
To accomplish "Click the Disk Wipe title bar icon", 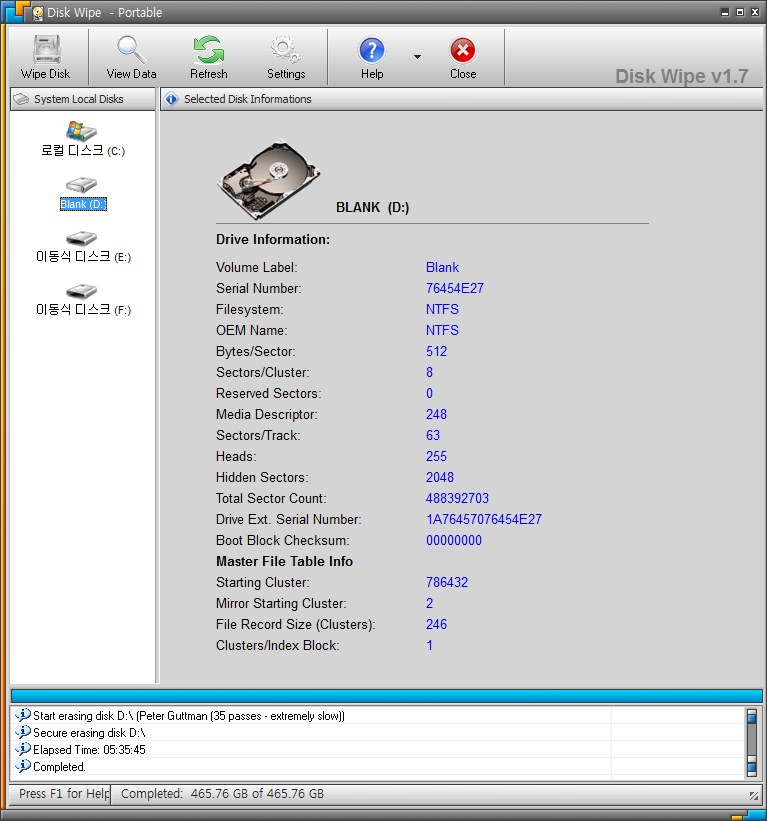I will (37, 13).
